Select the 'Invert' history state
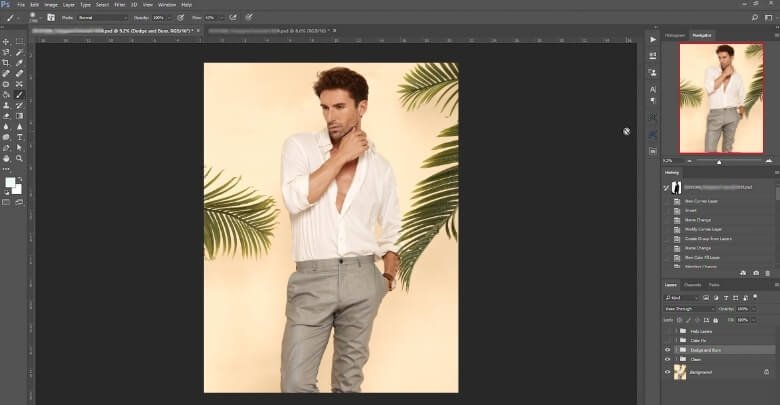Screen dimensions: 780x405 pos(690,210)
